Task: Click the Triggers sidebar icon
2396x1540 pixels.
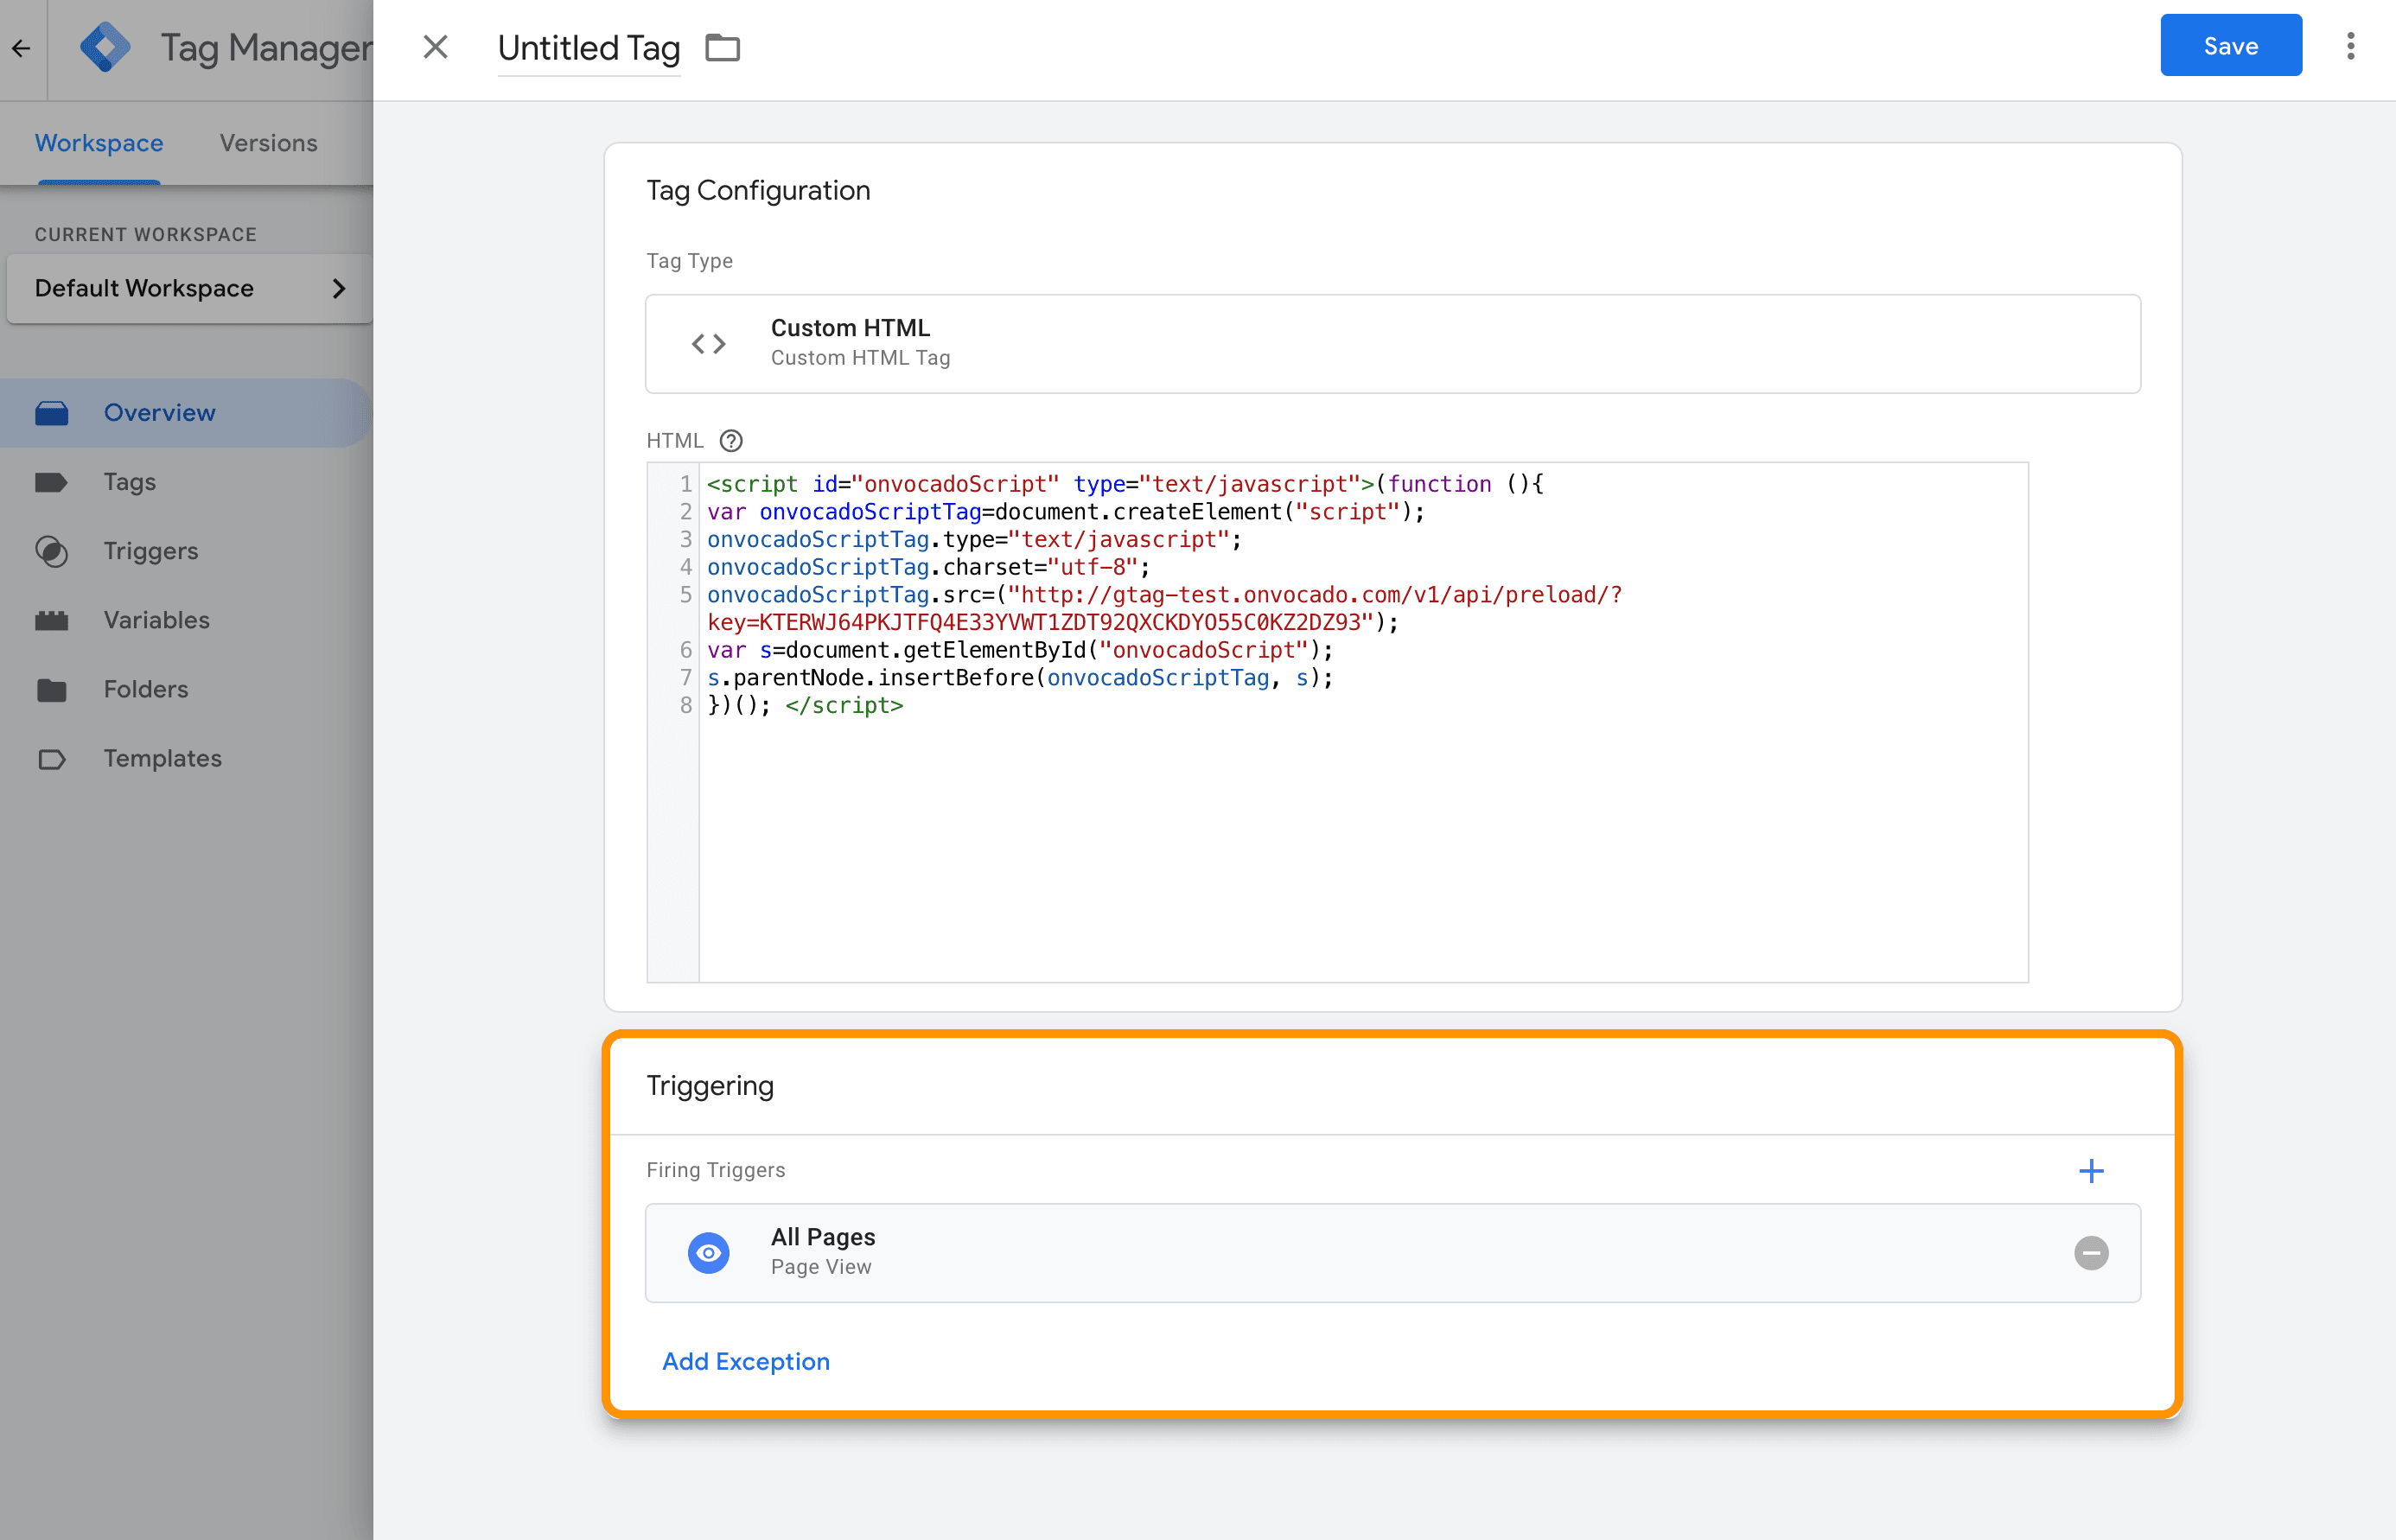Action: tap(51, 550)
